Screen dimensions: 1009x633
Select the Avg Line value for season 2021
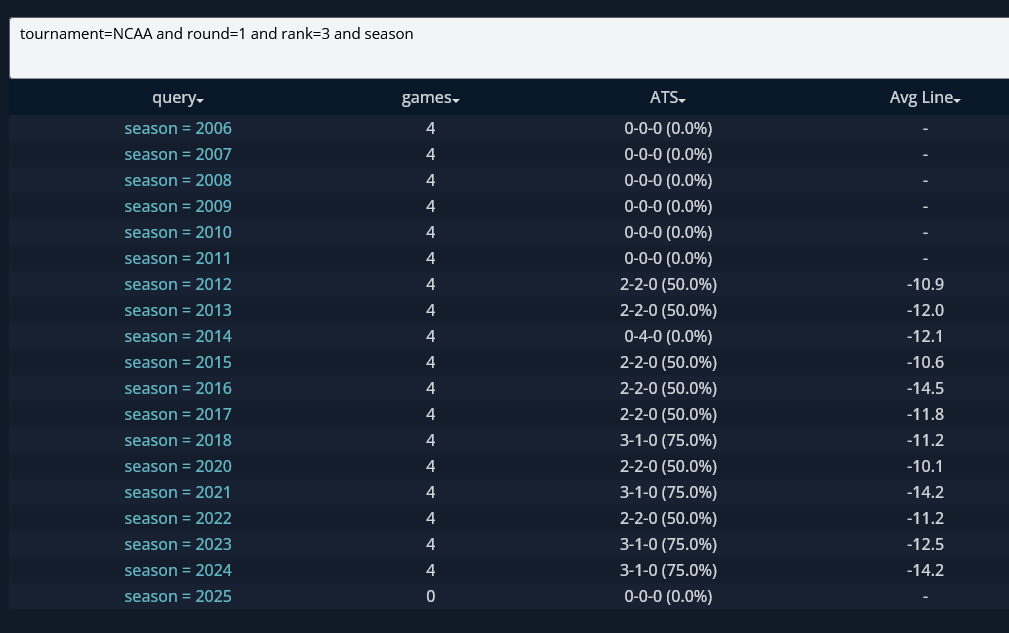925,493
